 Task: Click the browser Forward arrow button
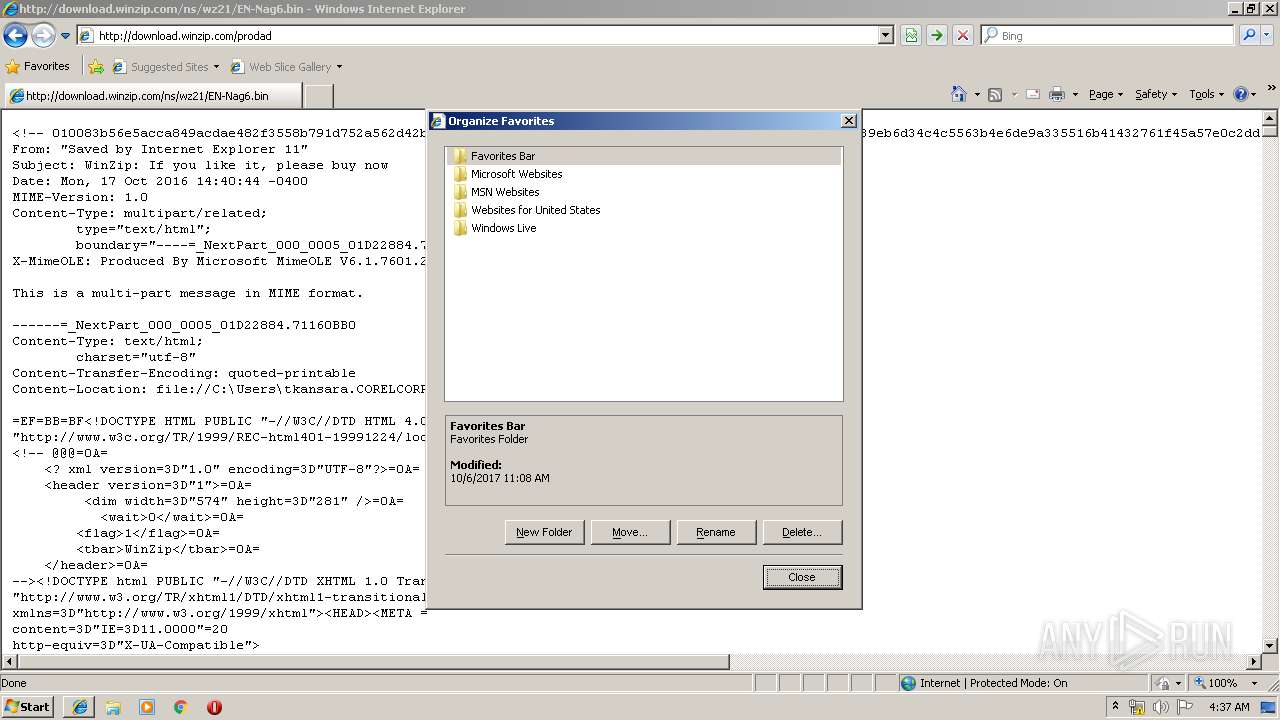pyautogui.click(x=43, y=36)
